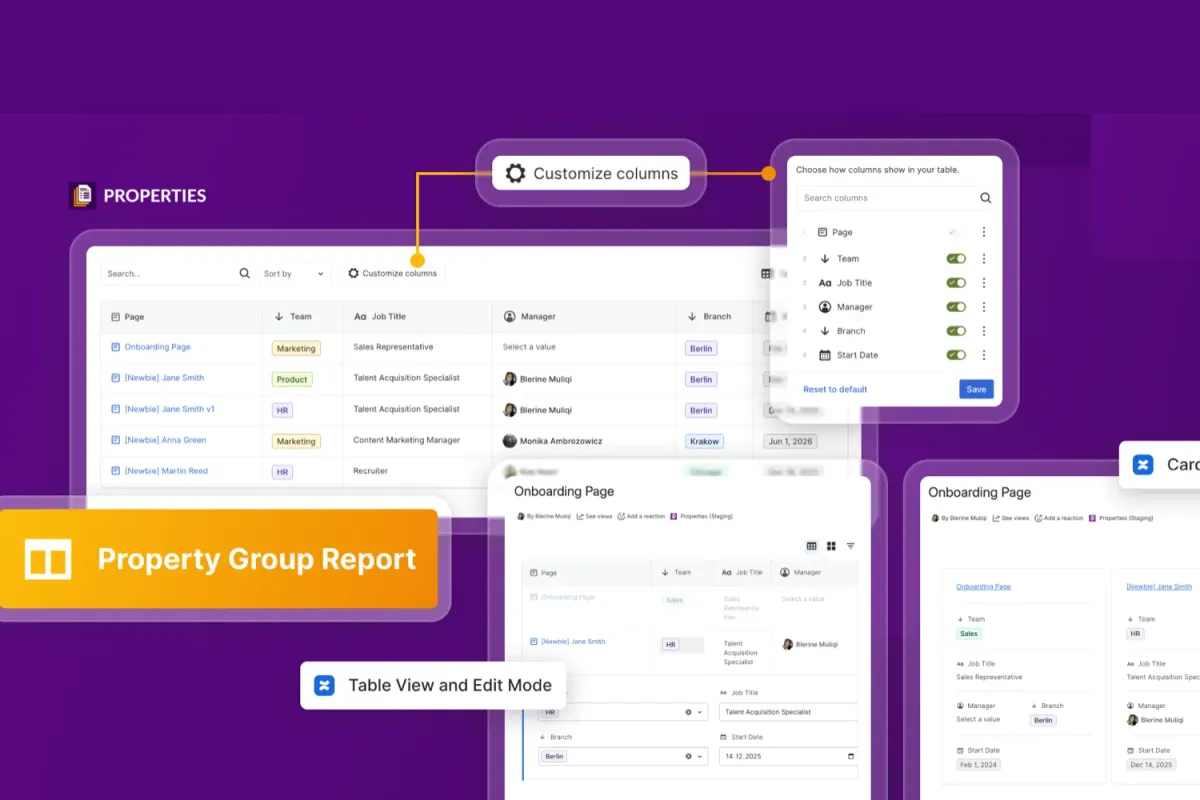Screen dimensions: 1200x800
Task: Open the Sort by dropdown
Action: [294, 273]
